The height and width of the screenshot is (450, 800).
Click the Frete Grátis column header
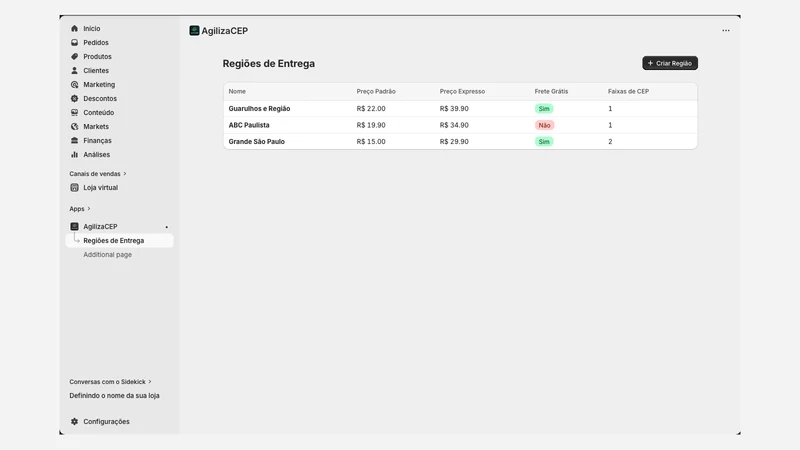click(x=551, y=91)
